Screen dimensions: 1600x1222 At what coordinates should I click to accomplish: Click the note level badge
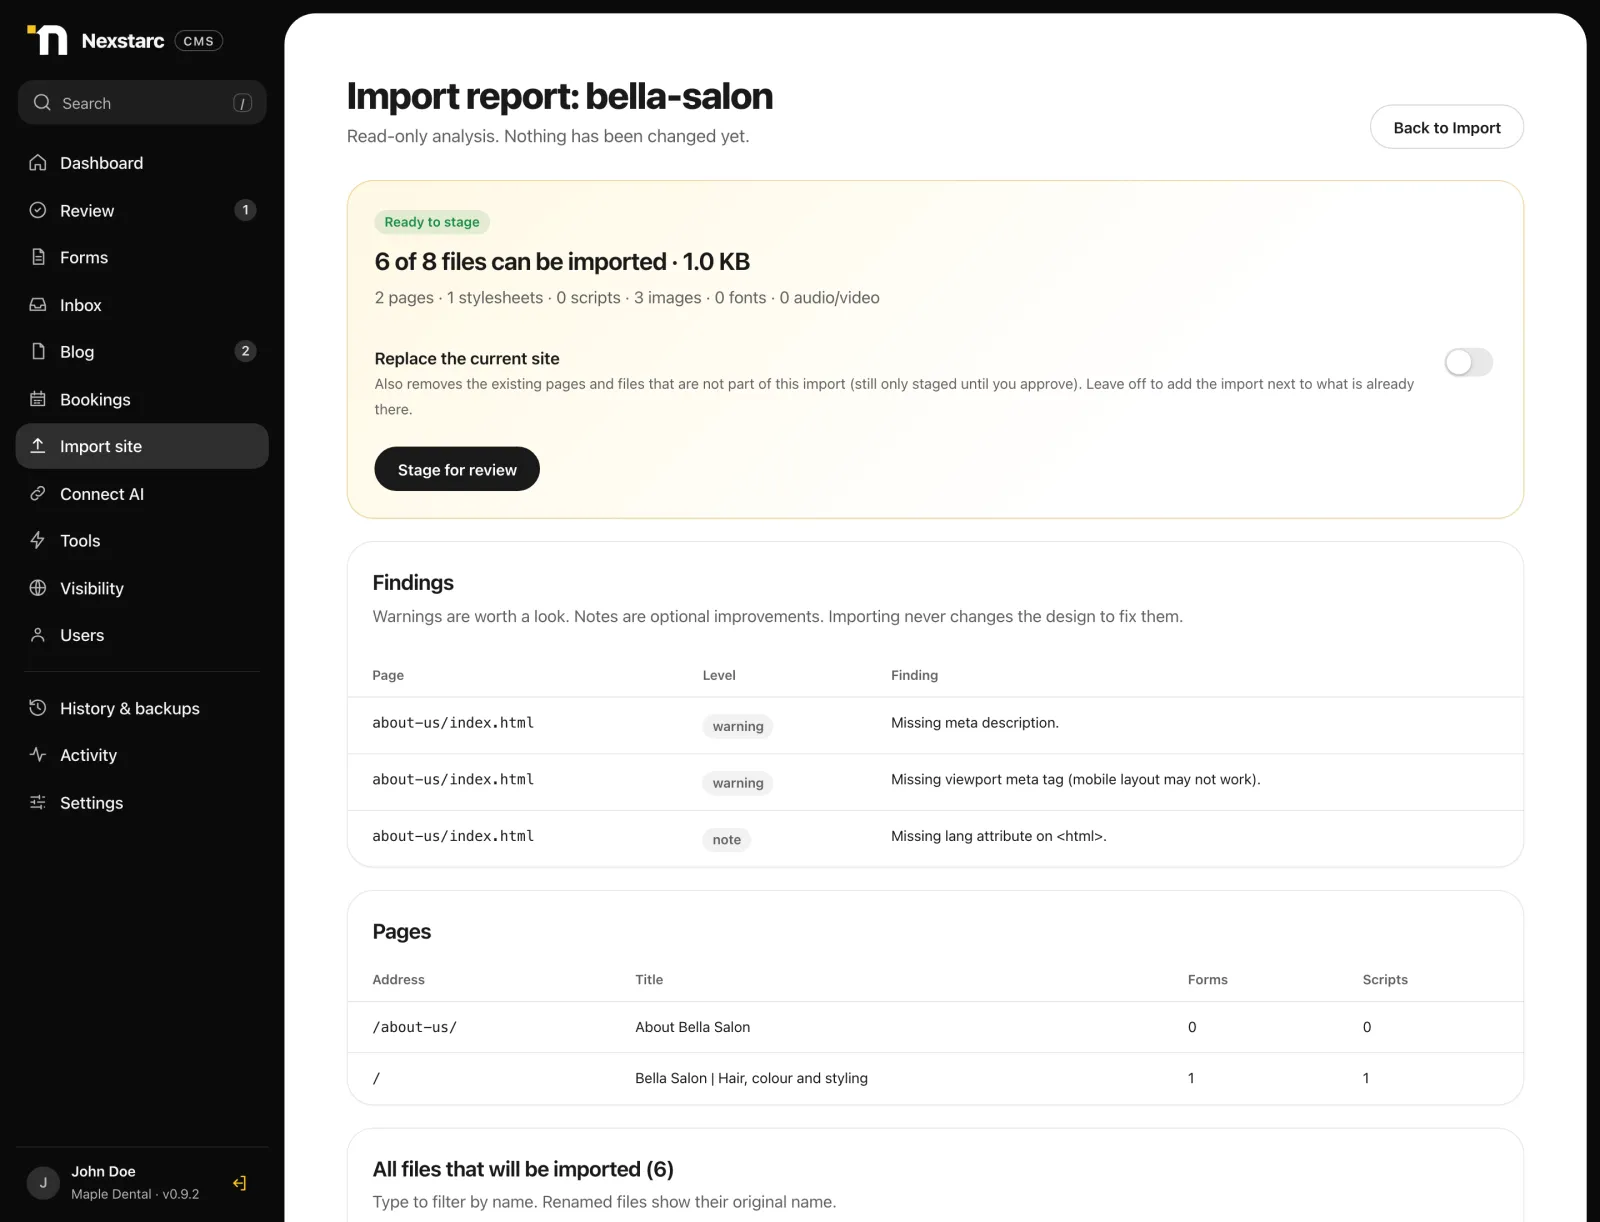click(x=727, y=840)
